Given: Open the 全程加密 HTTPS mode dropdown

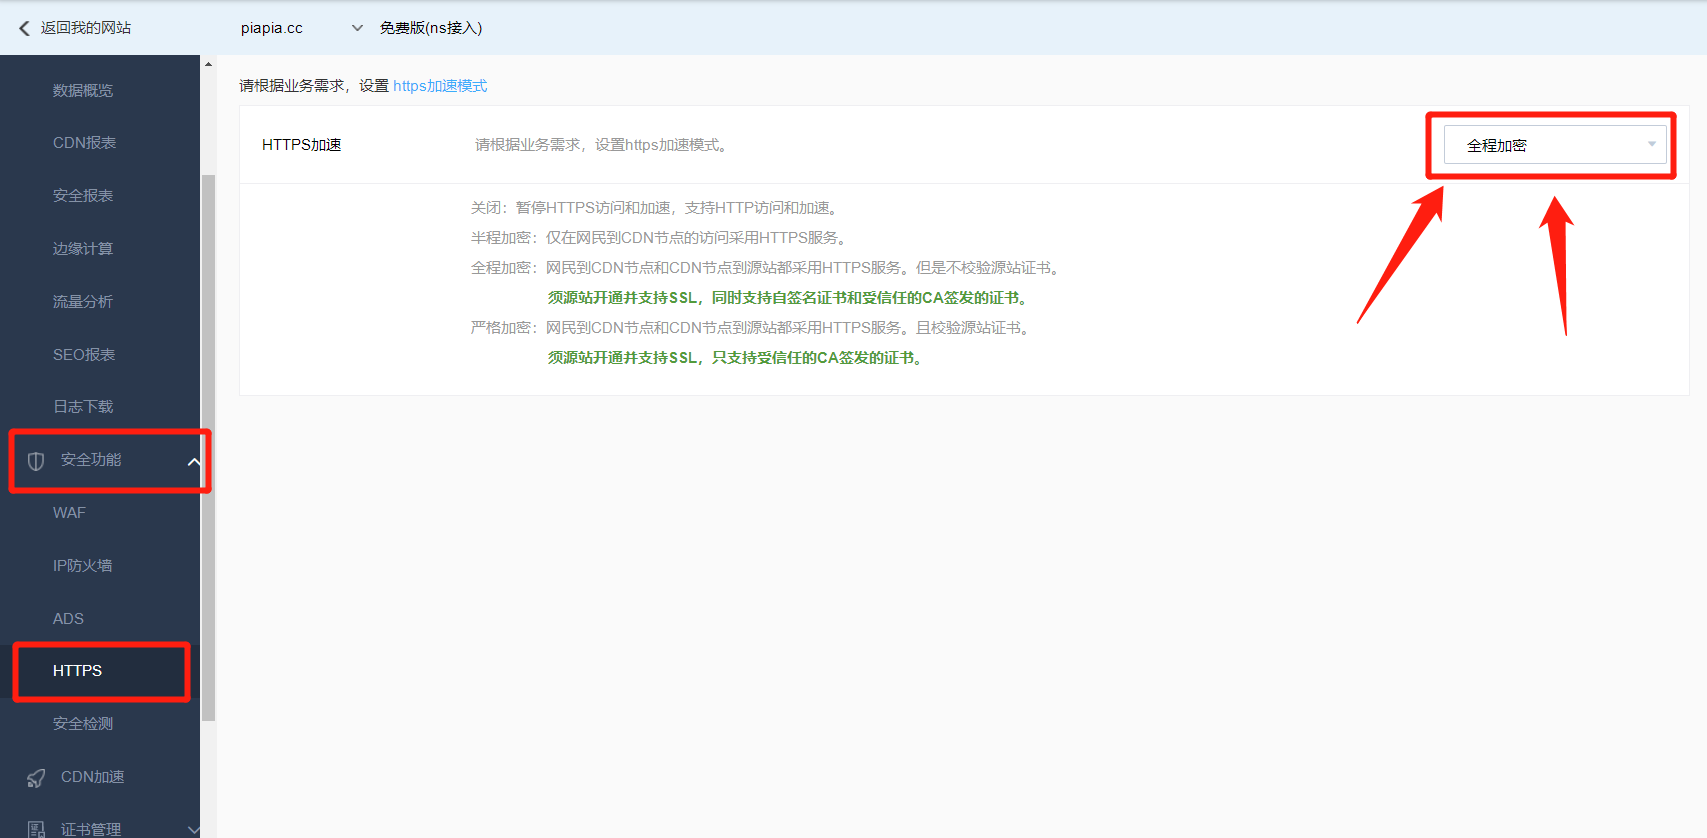Looking at the screenshot, I should click(x=1555, y=145).
